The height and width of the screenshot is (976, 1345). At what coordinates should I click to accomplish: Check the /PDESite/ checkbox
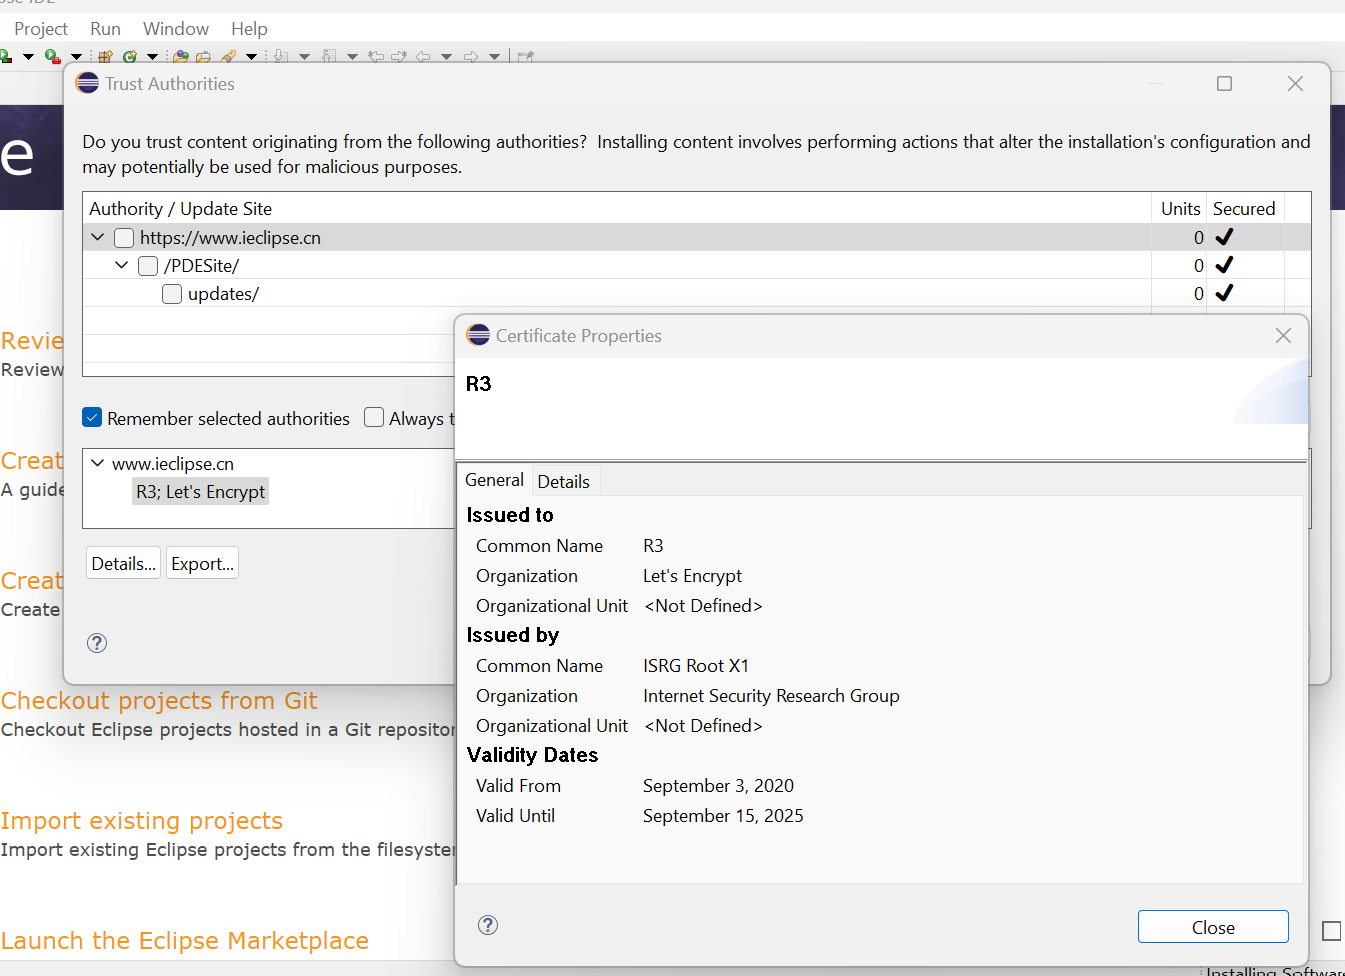point(148,266)
